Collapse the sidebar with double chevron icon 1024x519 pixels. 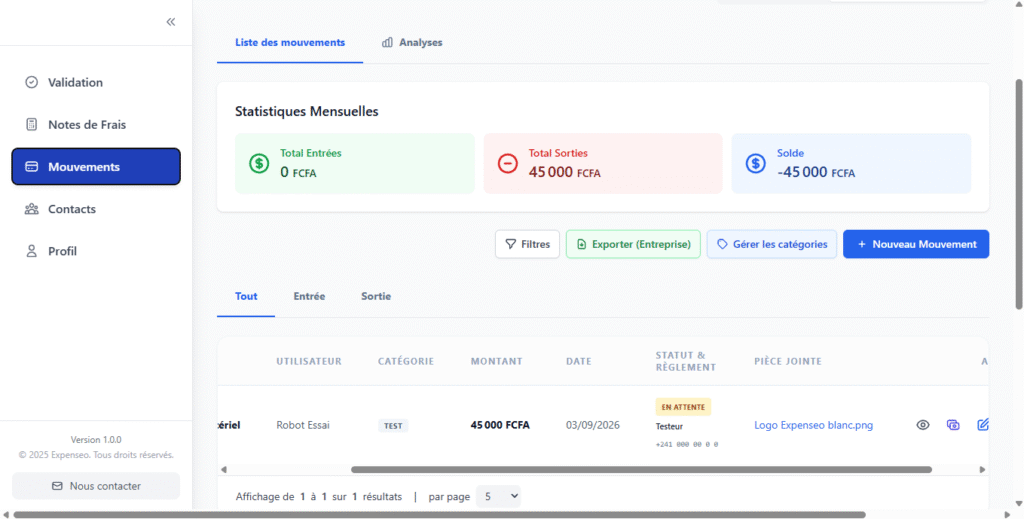coord(170,22)
